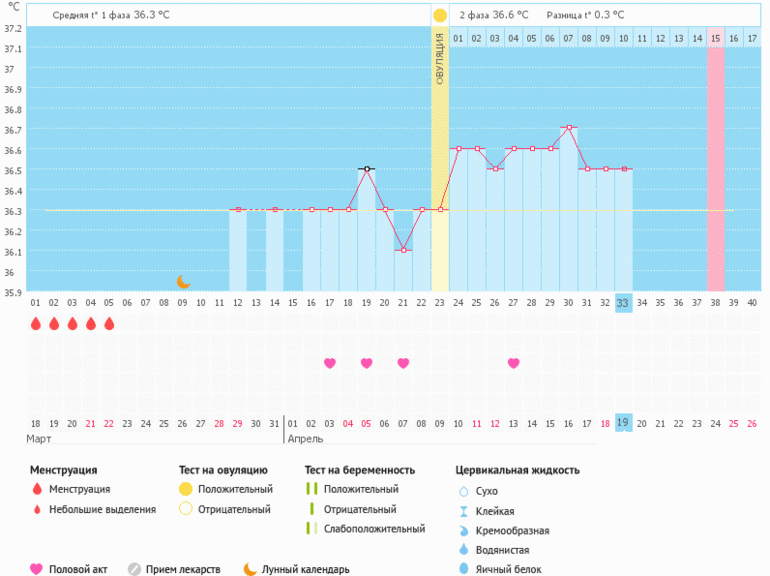Viewport: 770px width, 576px height.
Task: Click the Положительный ovulation test legend circle
Action: [185, 489]
